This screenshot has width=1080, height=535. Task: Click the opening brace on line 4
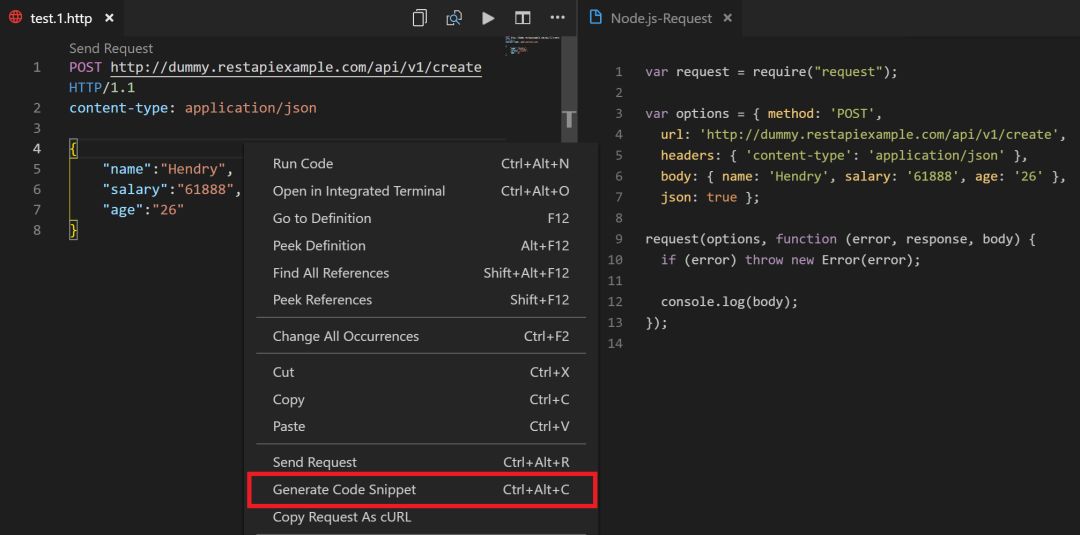[74, 149]
